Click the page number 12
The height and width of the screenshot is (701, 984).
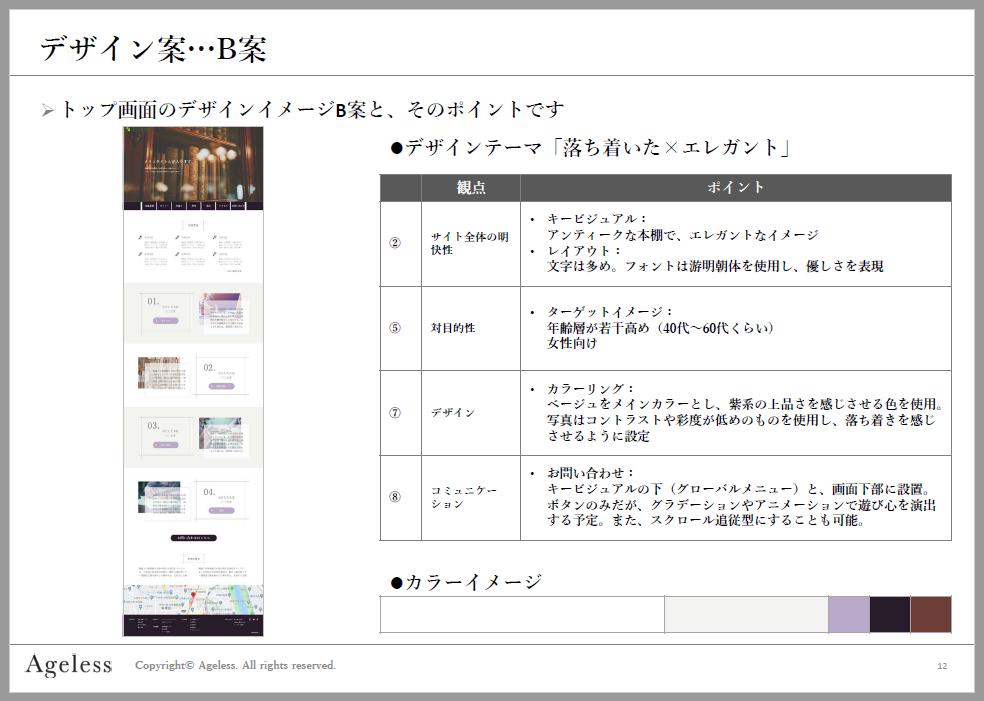click(x=942, y=666)
